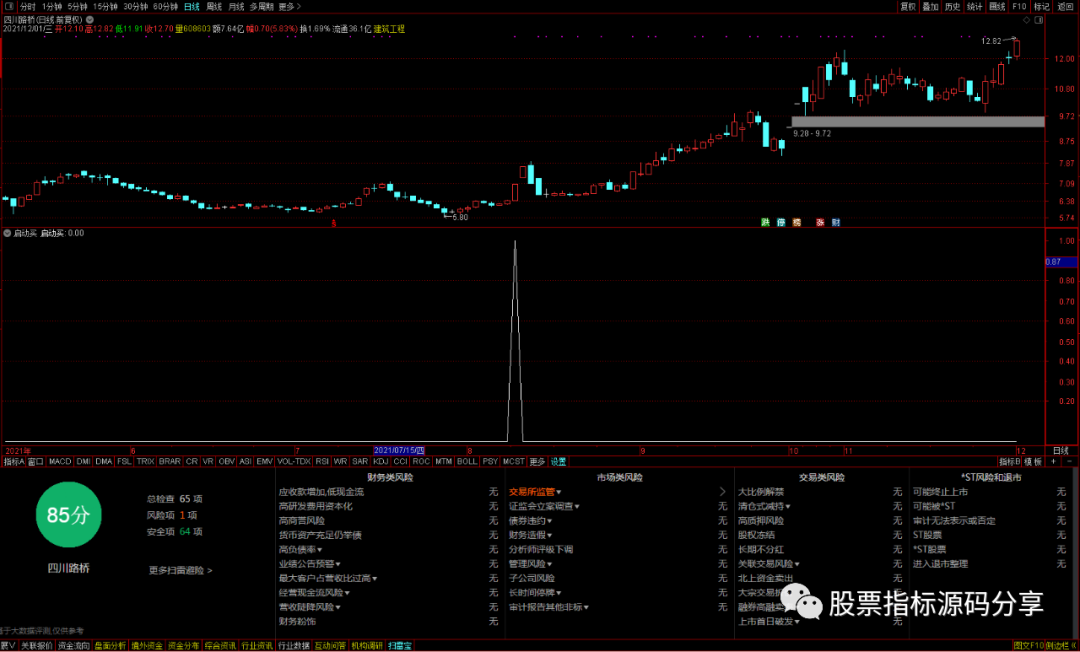The image size is (1080, 652).
Task: Expand the 交易所监管 risk item
Action: pos(534,492)
